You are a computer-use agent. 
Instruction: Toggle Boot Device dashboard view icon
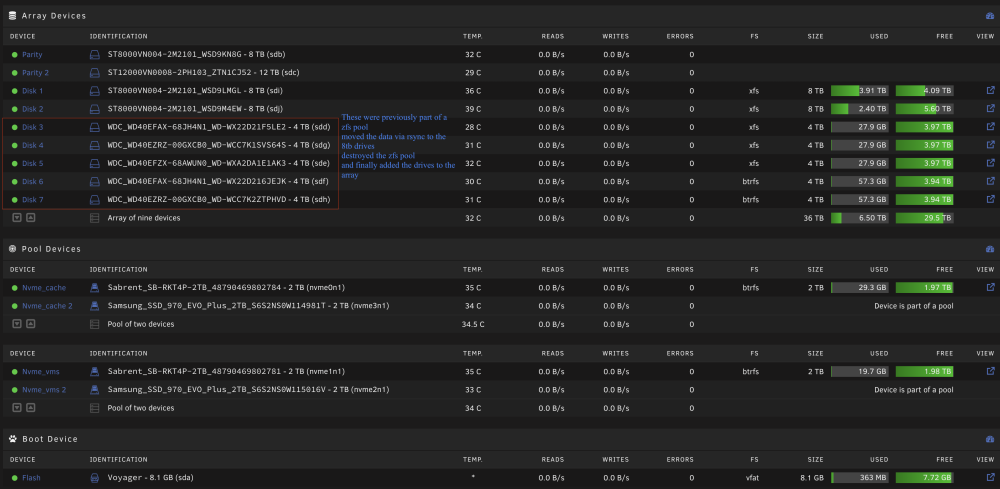pyautogui.click(x=990, y=439)
